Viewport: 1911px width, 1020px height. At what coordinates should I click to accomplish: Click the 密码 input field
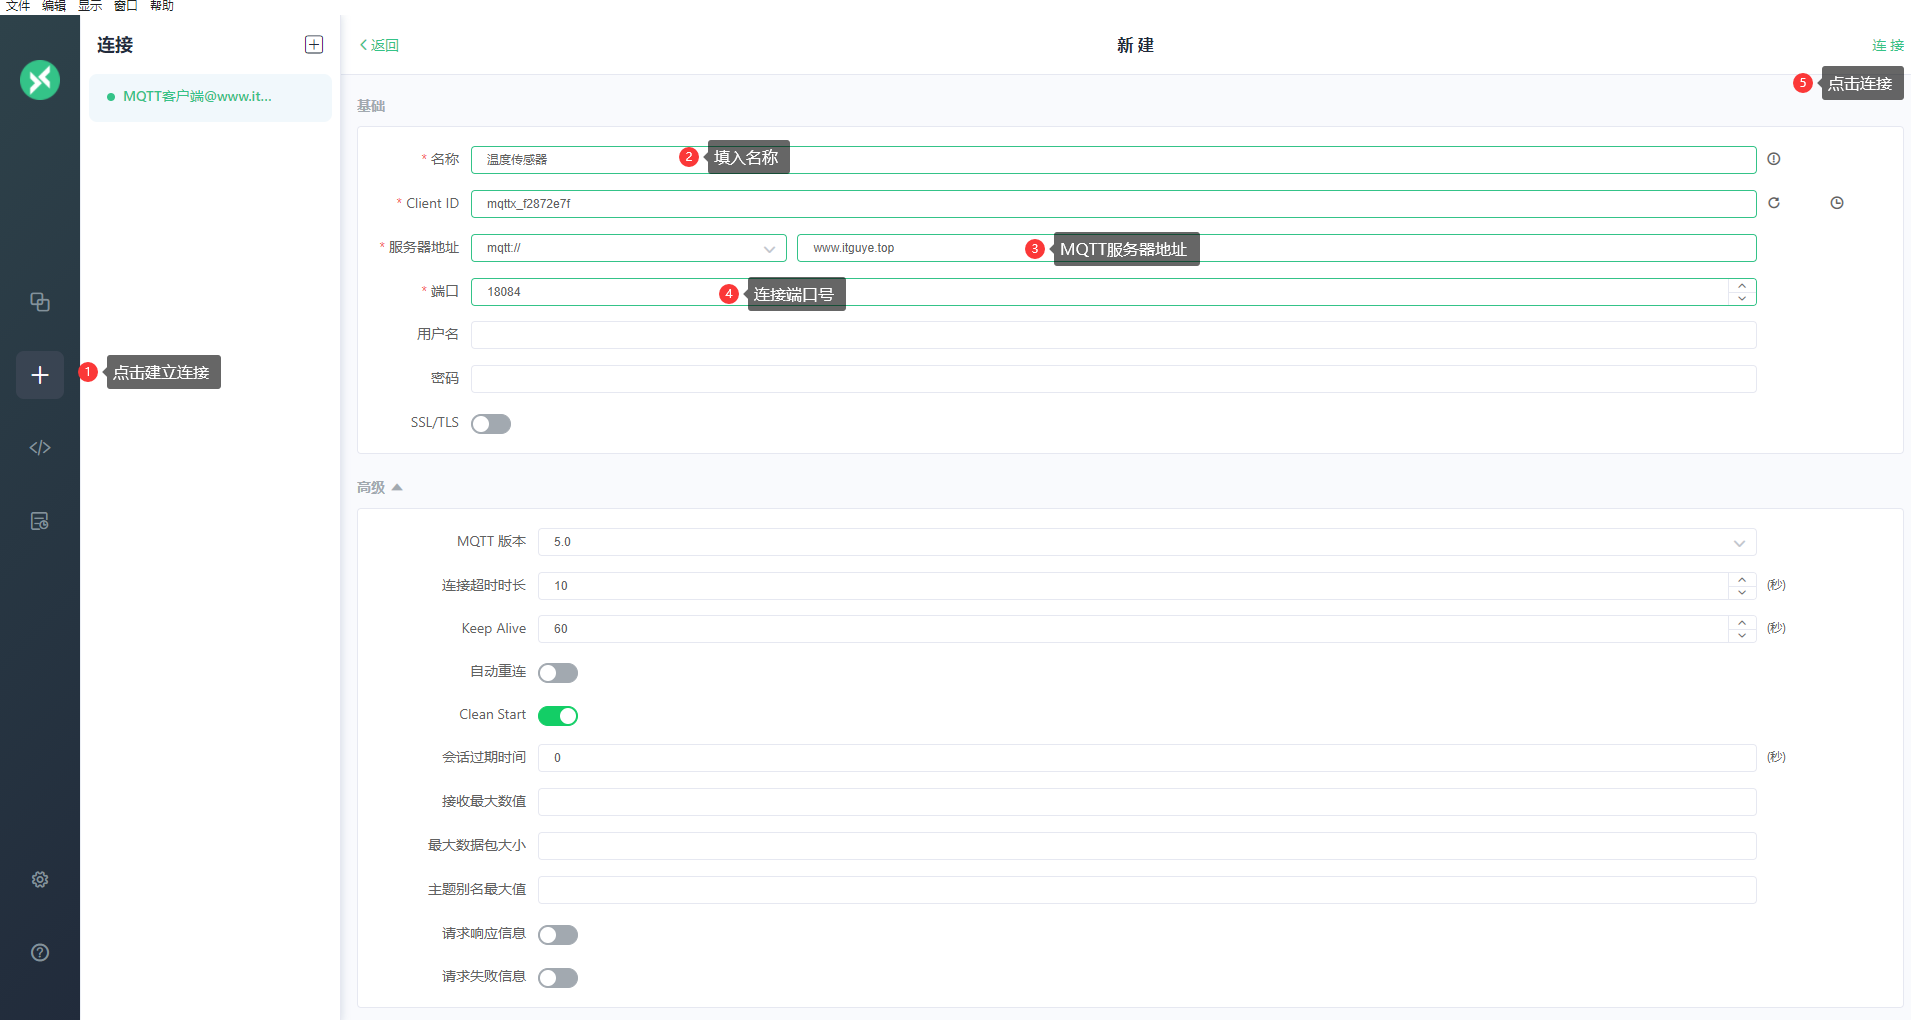[1114, 379]
